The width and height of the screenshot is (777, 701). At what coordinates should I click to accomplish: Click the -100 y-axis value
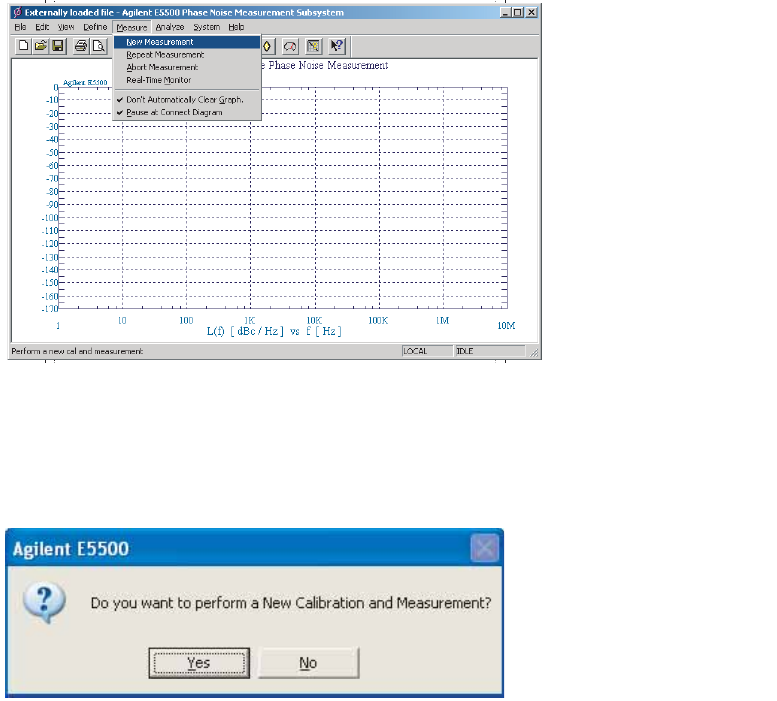pyautogui.click(x=50, y=218)
